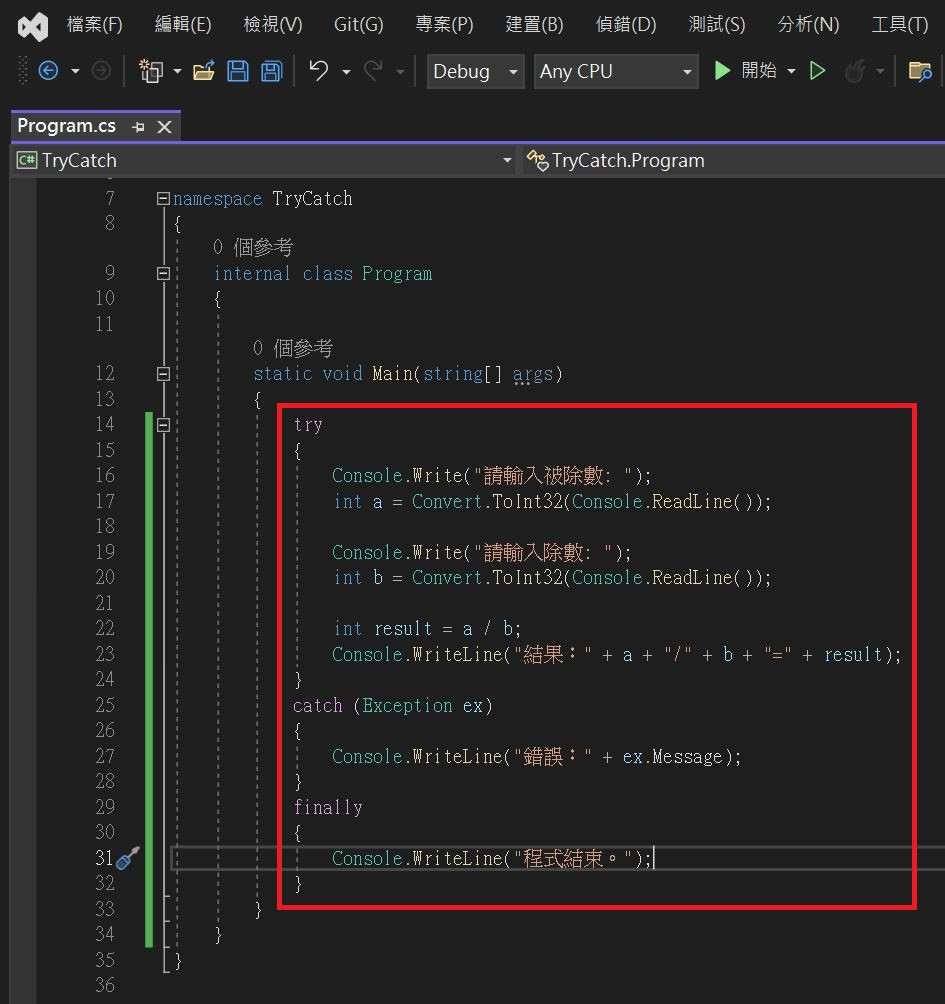Click the "int result = a / b;" line
This screenshot has width=945, height=1004.
coord(427,629)
